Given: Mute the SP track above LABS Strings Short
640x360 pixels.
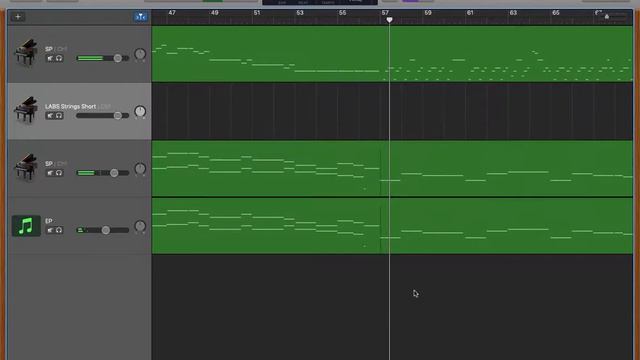Looking at the screenshot, I should (x=50, y=58).
